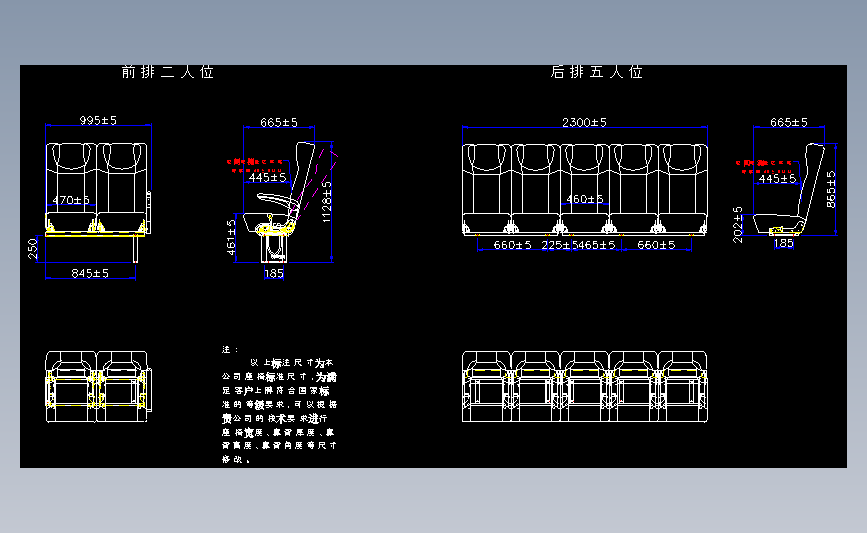
Task: Click 665±5 above the 865±5 side view
Action: [x=789, y=122]
